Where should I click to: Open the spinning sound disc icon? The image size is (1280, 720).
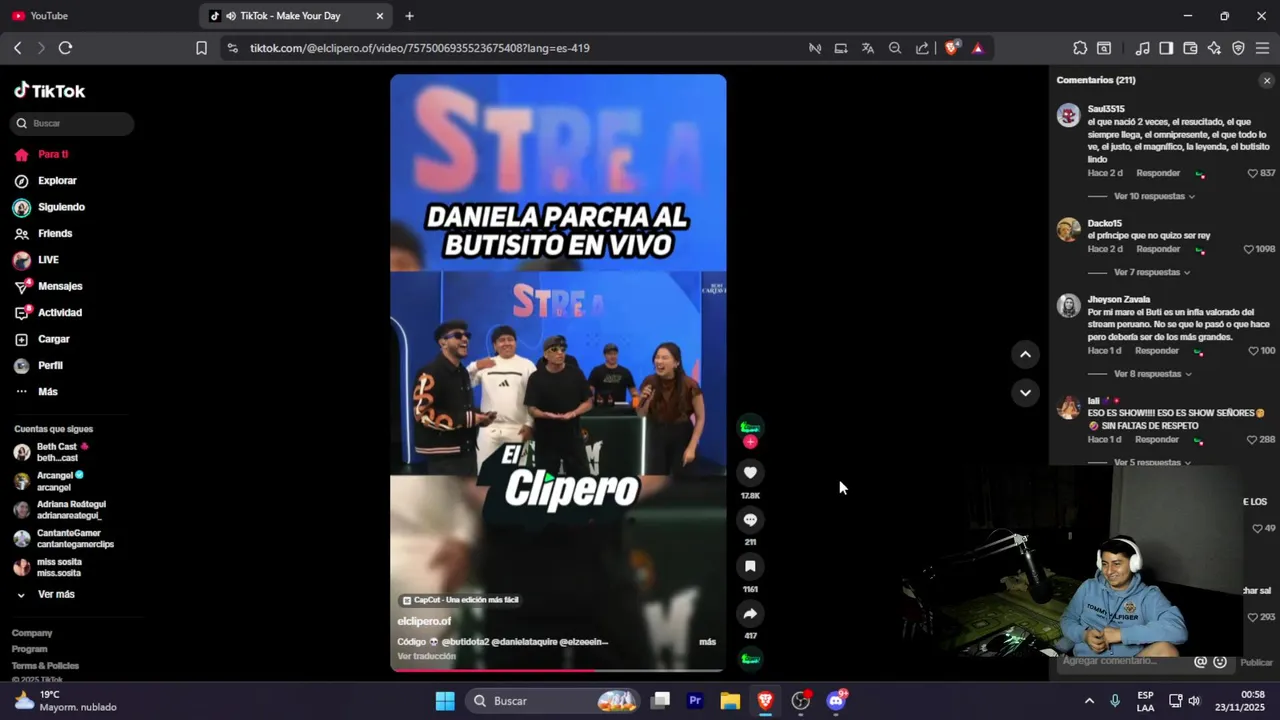(x=750, y=659)
